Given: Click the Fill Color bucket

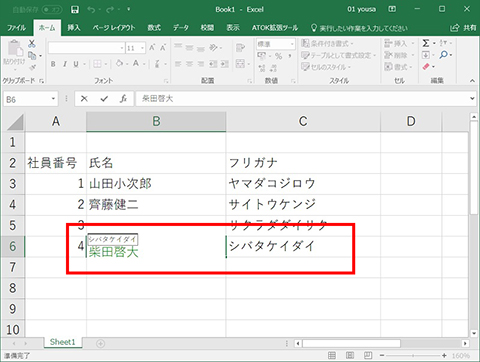Looking at the screenshot, I should 119,63.
